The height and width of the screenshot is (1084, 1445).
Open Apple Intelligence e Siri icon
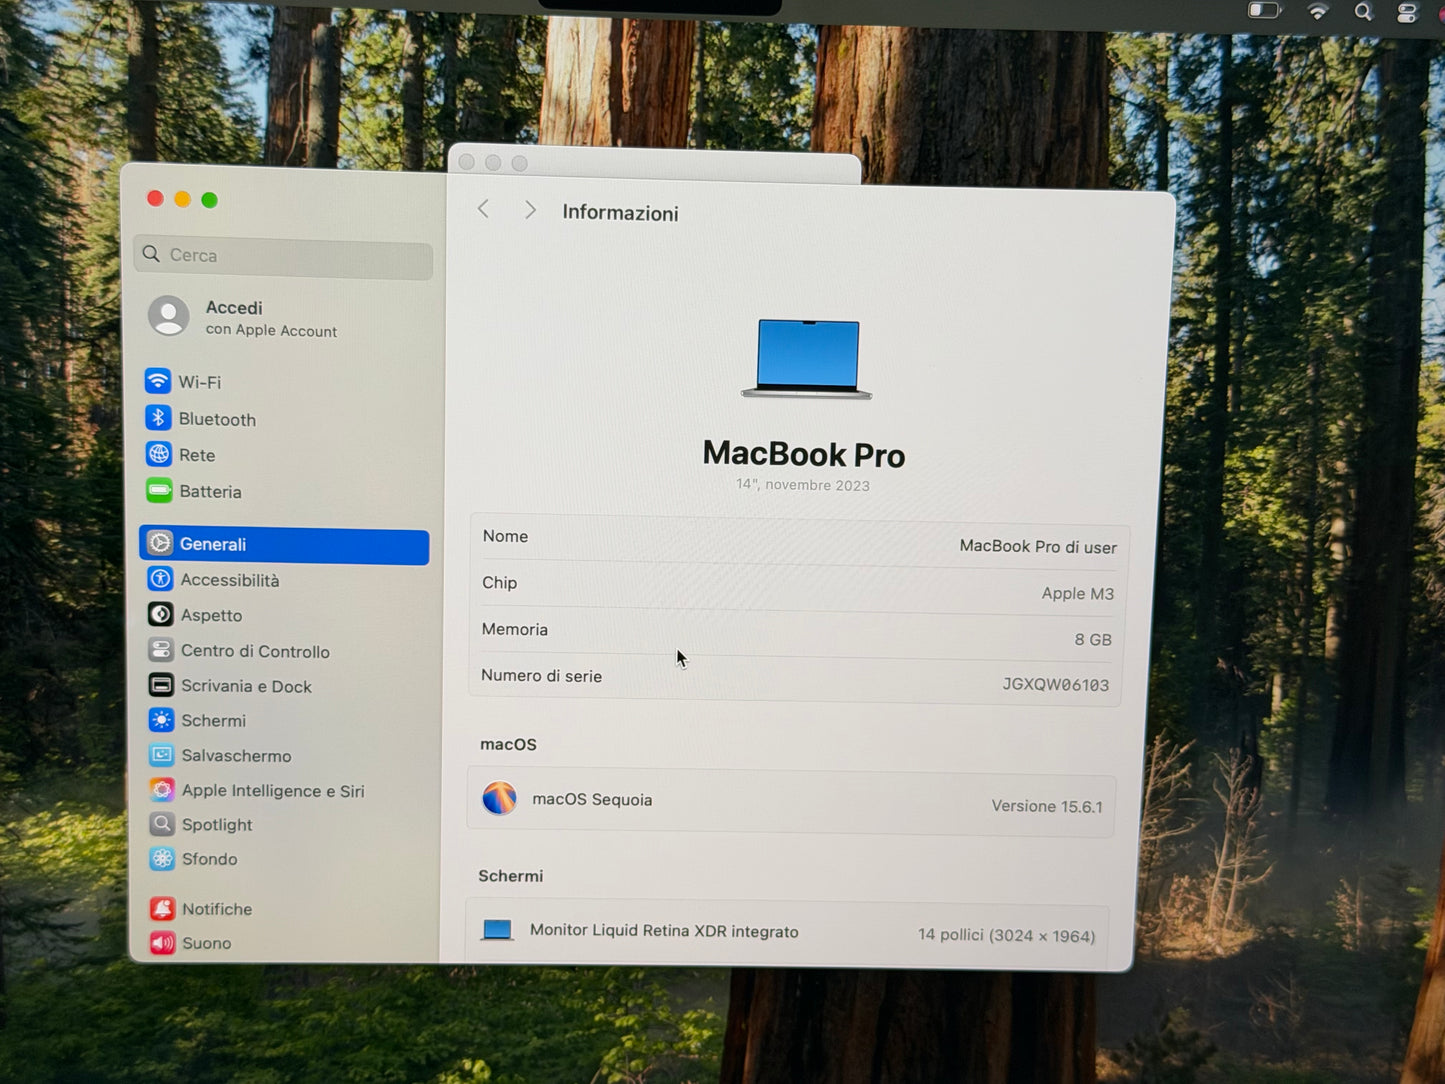coord(162,790)
